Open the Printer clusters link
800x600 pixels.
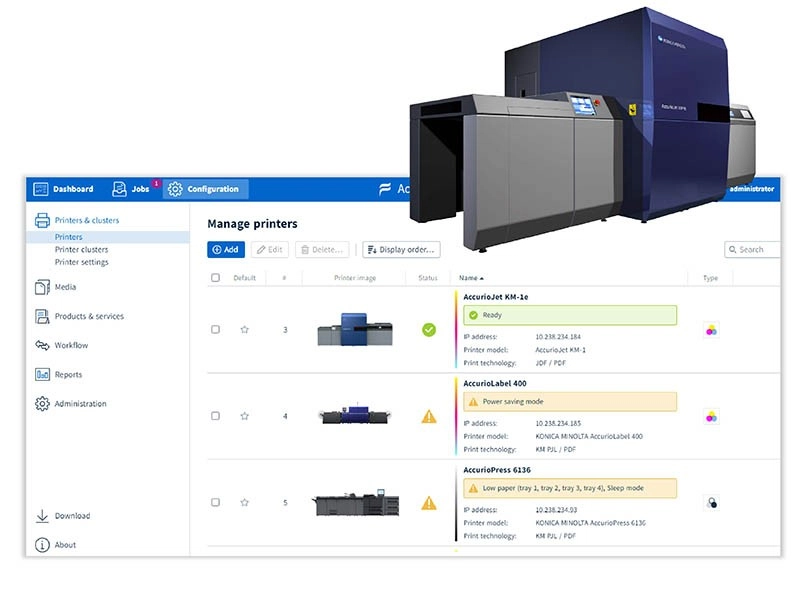click(x=81, y=250)
